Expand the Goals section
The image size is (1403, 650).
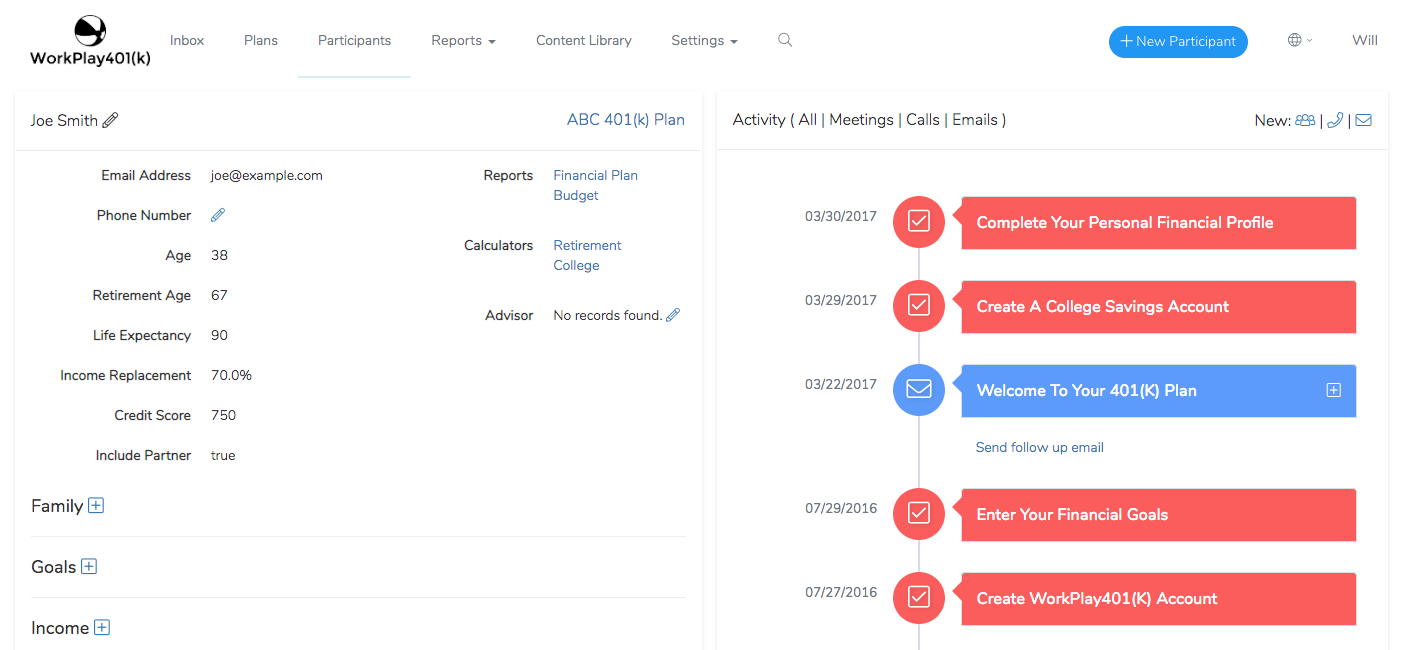click(x=89, y=567)
